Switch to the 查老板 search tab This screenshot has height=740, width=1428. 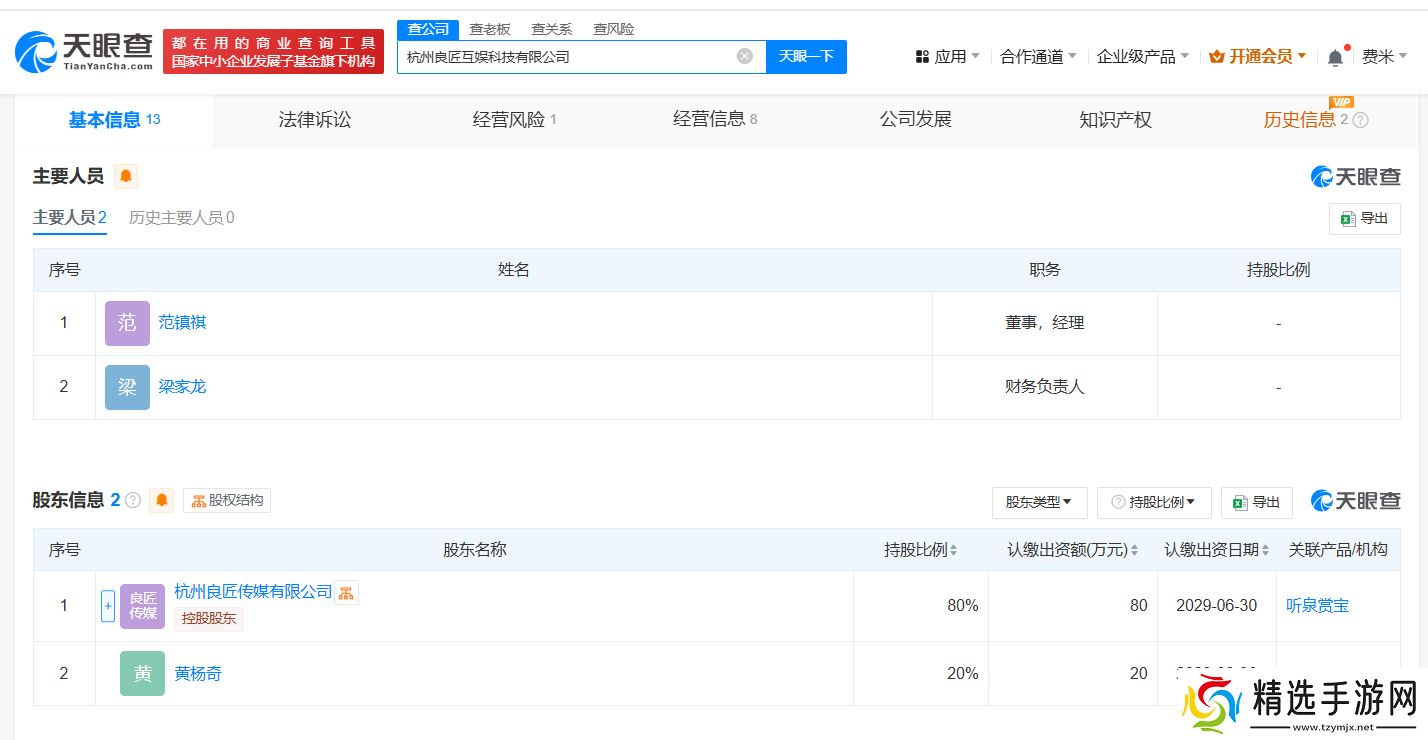tap(489, 28)
